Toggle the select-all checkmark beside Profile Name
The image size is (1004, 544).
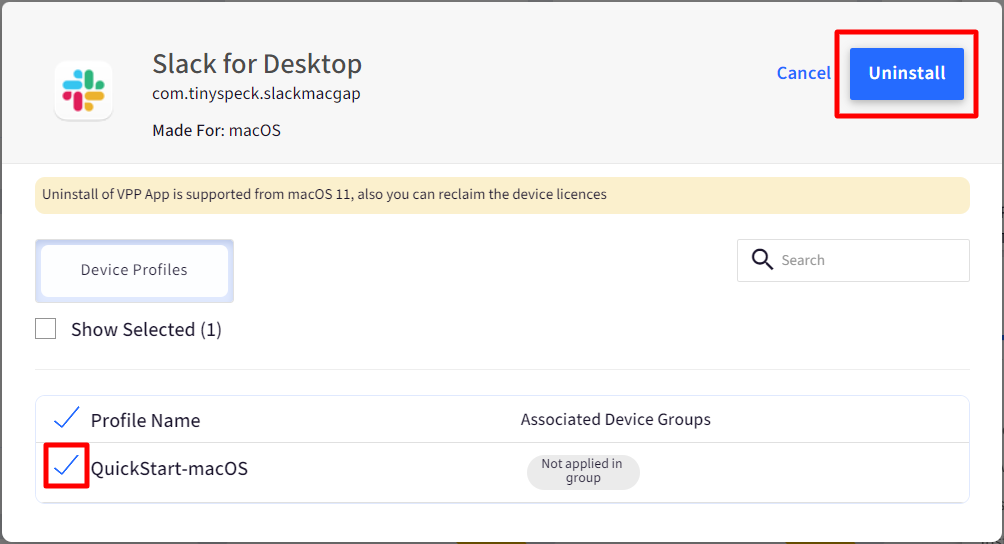[x=66, y=417]
